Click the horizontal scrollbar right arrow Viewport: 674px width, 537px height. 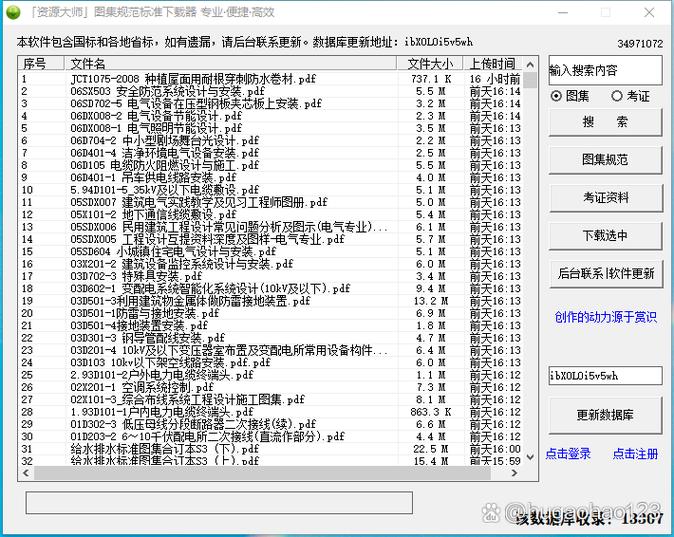click(515, 473)
